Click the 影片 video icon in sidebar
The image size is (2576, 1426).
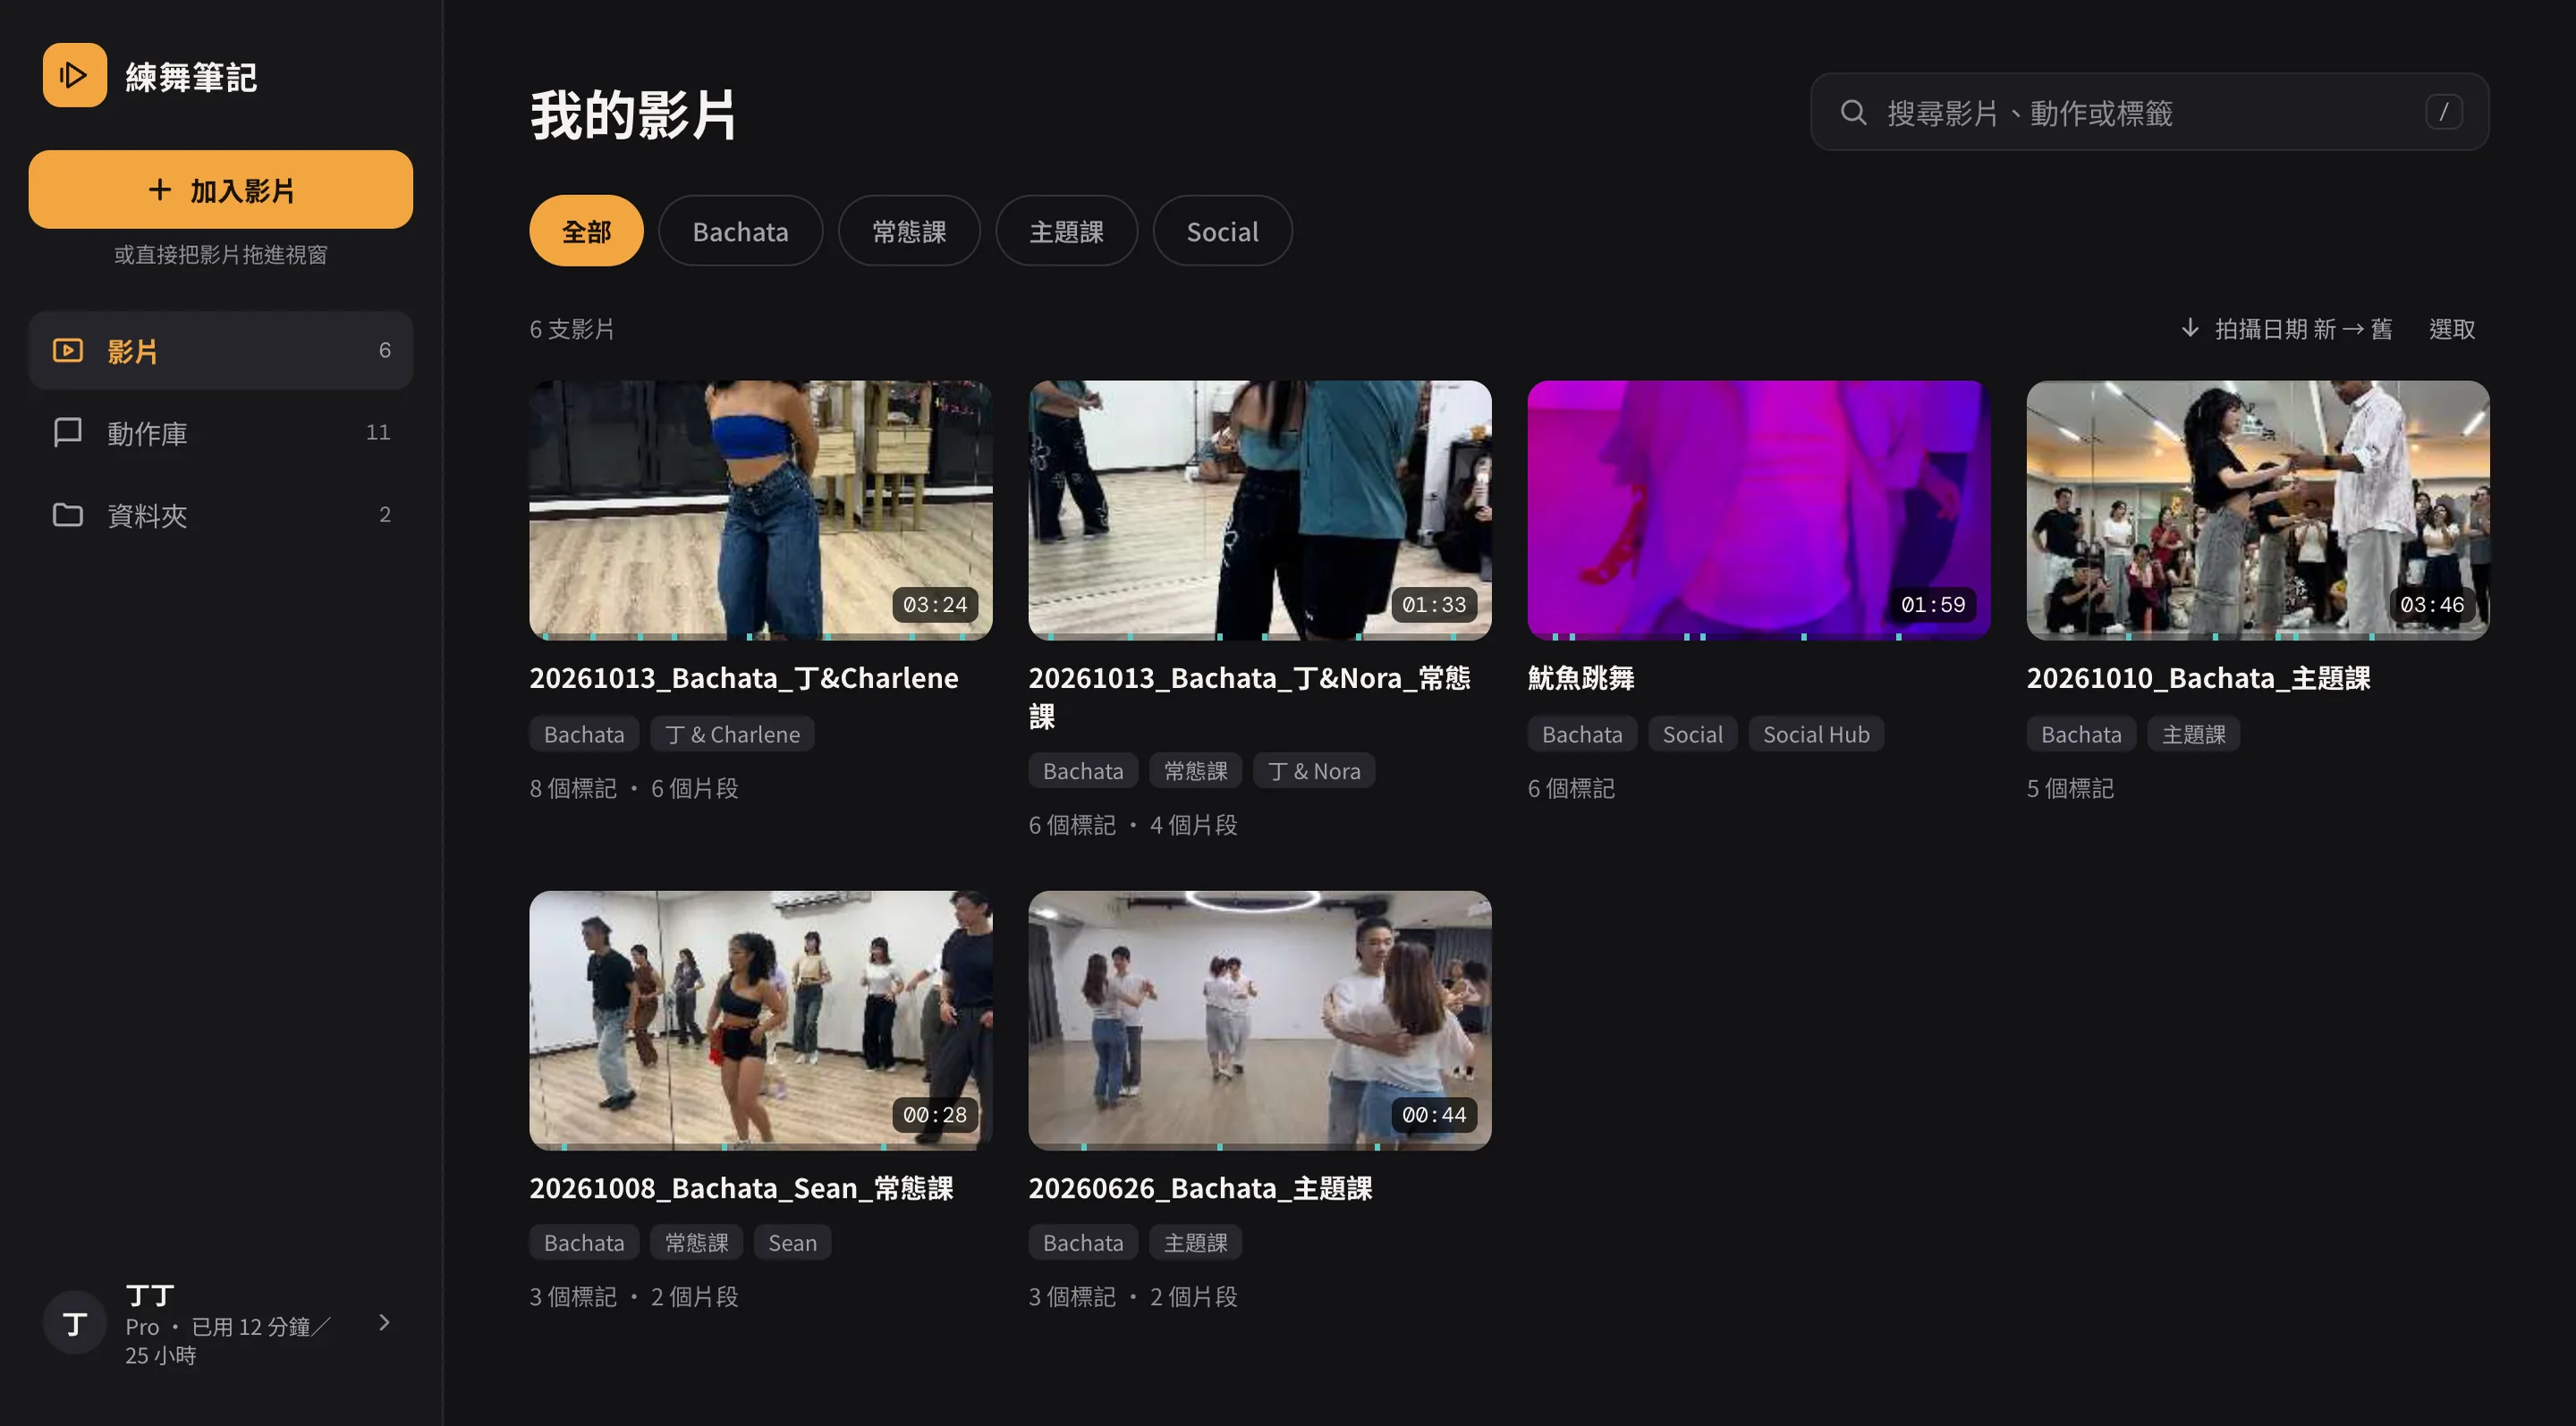68,350
